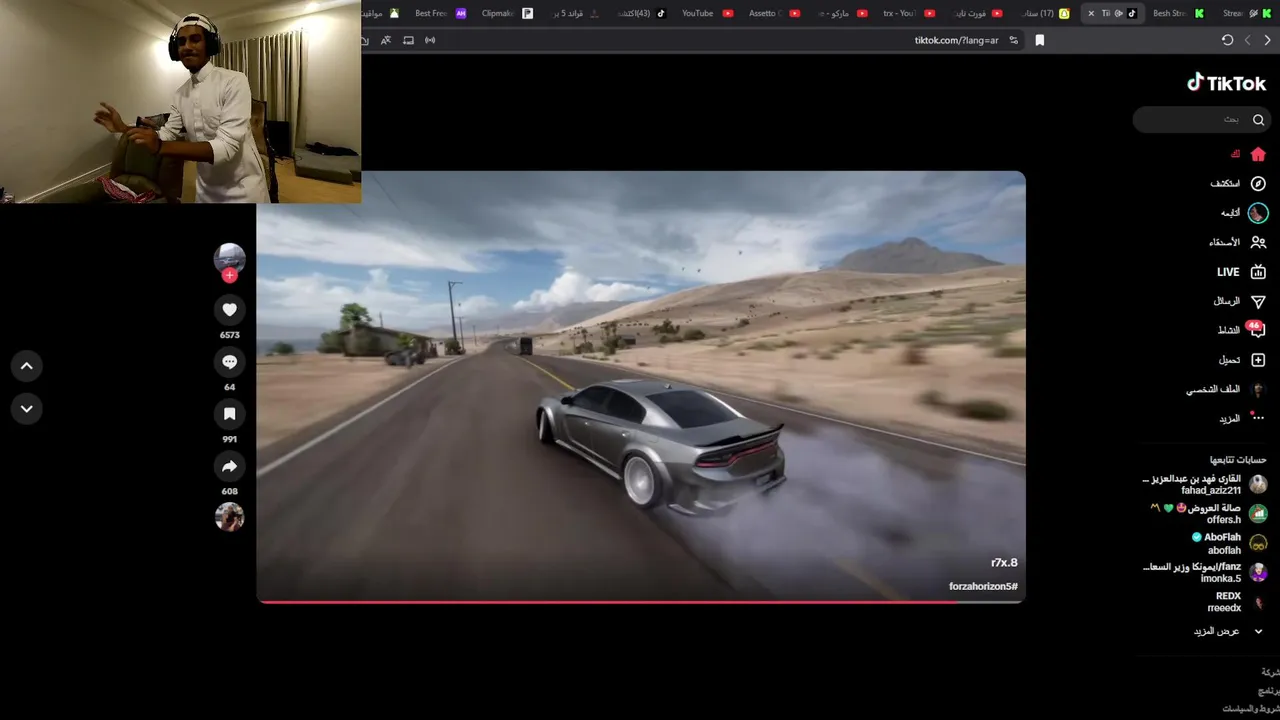This screenshot has width=1280, height=720.
Task: Open the Explore compass icon (استكشف)
Action: pos(1258,184)
